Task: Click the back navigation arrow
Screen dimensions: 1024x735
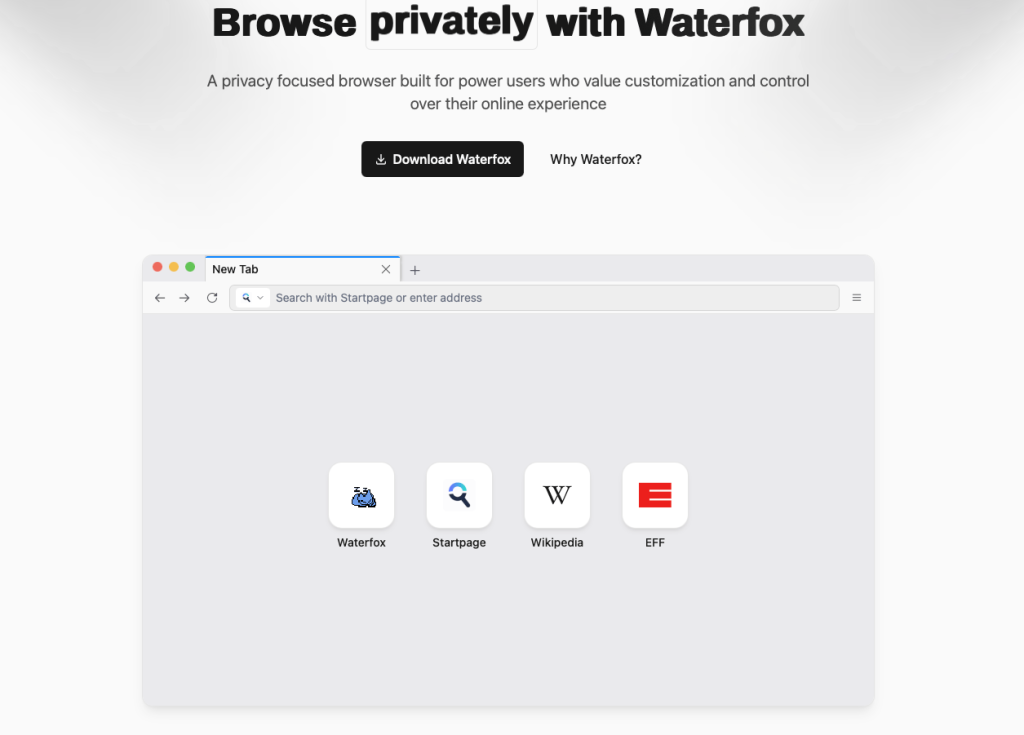Action: (159, 297)
